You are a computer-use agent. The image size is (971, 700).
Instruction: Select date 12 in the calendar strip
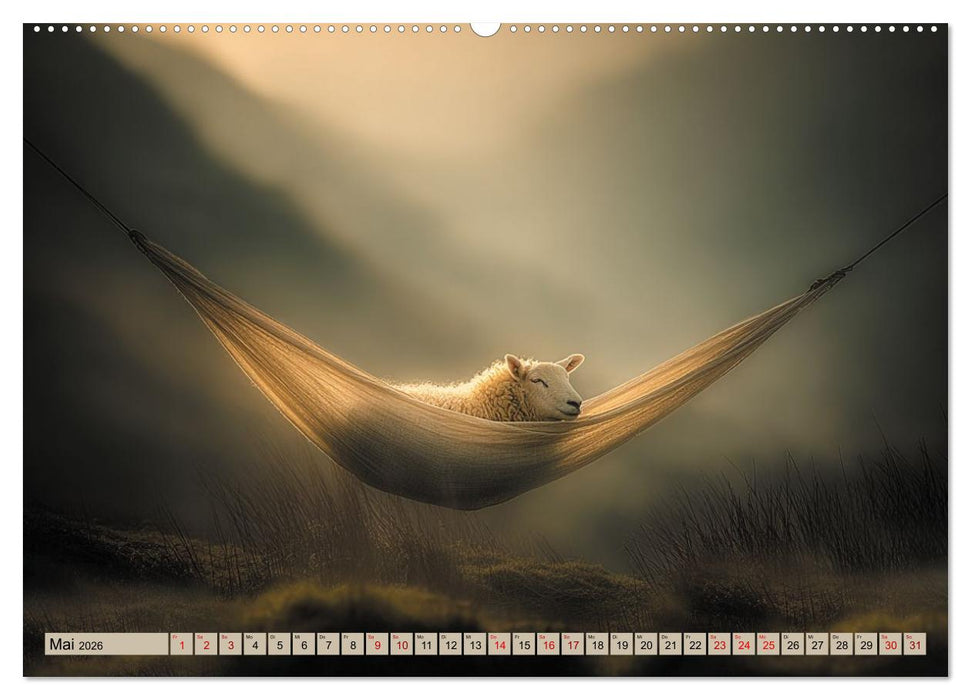coord(450,645)
